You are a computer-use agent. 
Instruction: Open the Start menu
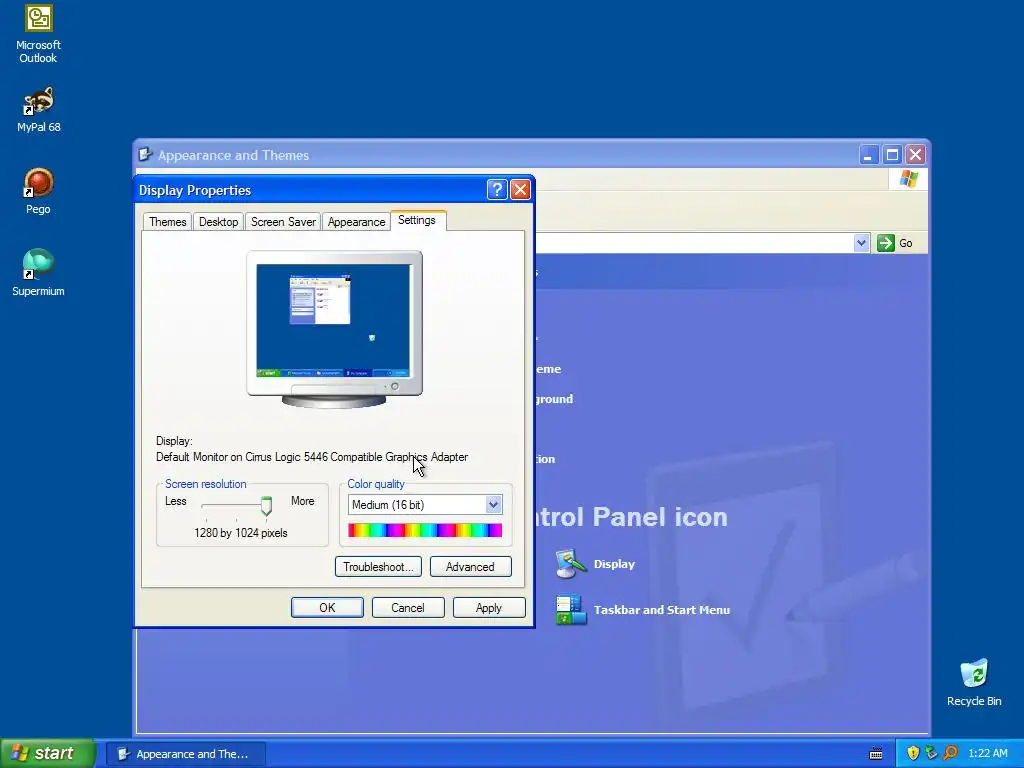coord(48,753)
